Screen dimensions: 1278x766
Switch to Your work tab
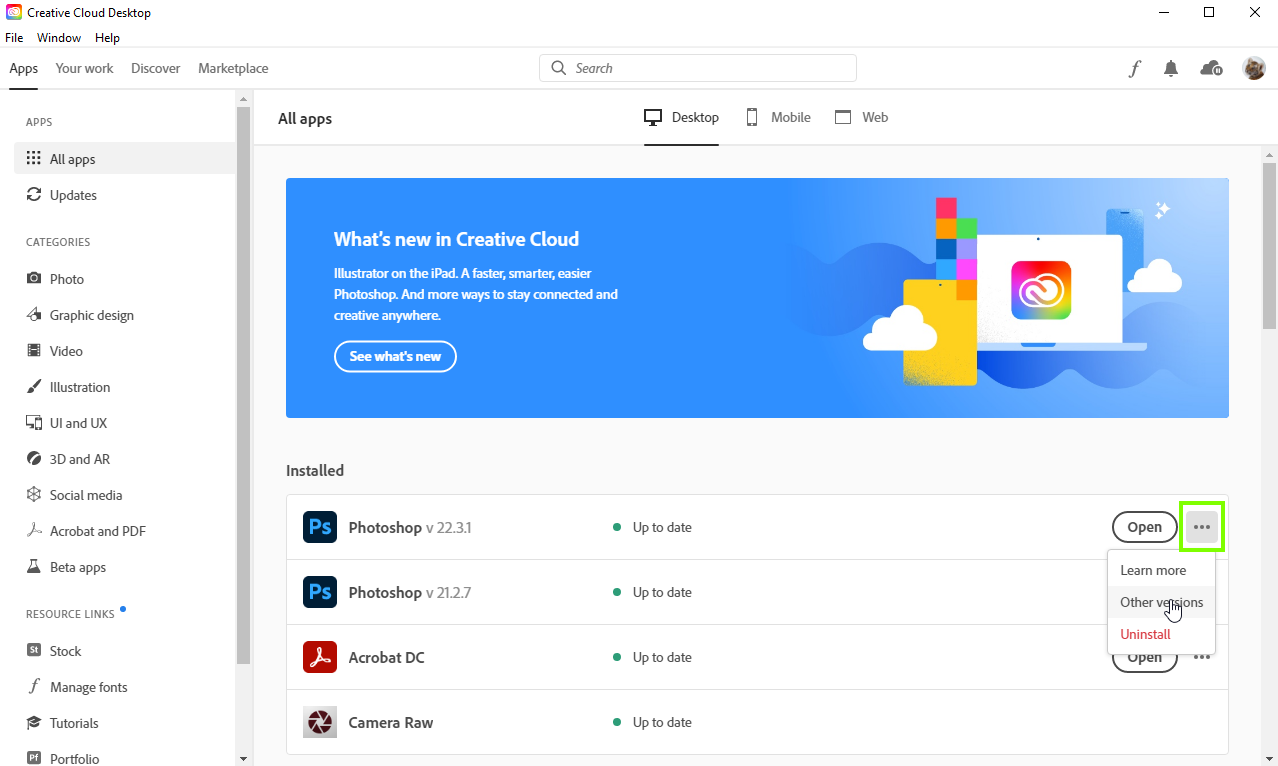click(x=84, y=68)
